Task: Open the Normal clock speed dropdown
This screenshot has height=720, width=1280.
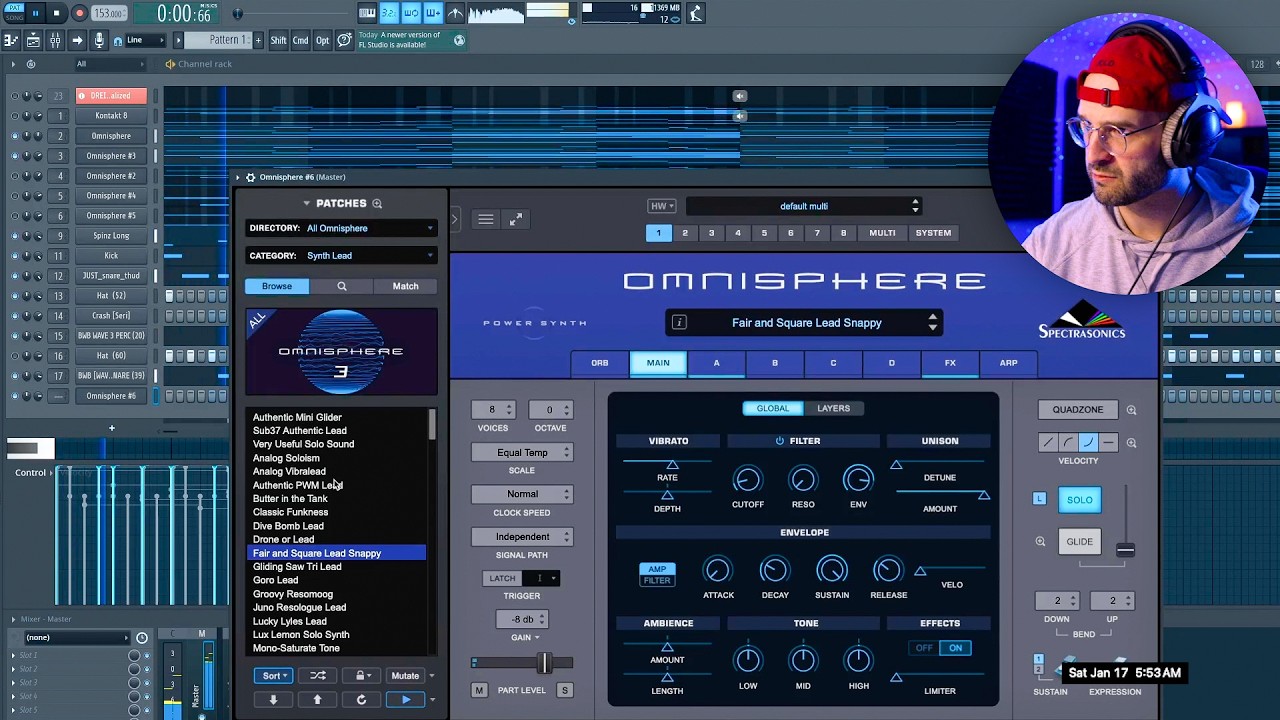Action: point(522,494)
